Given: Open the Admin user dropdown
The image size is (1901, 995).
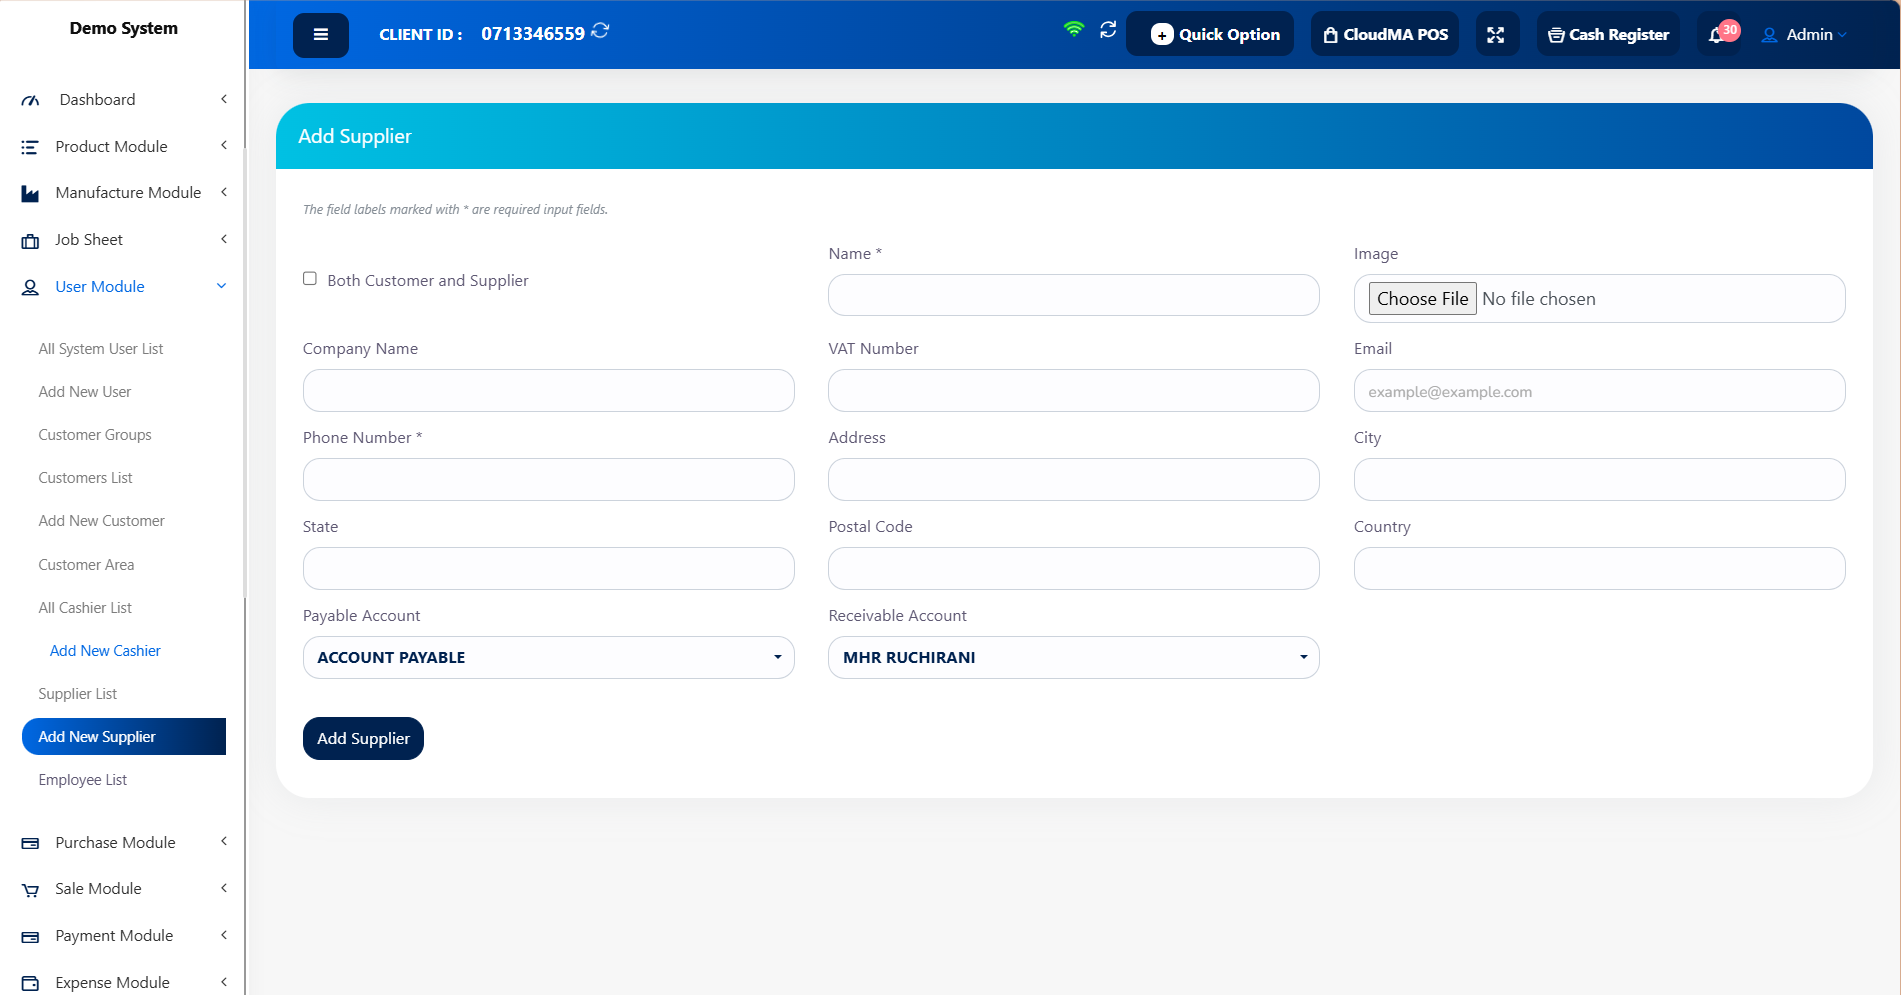Looking at the screenshot, I should coord(1804,35).
